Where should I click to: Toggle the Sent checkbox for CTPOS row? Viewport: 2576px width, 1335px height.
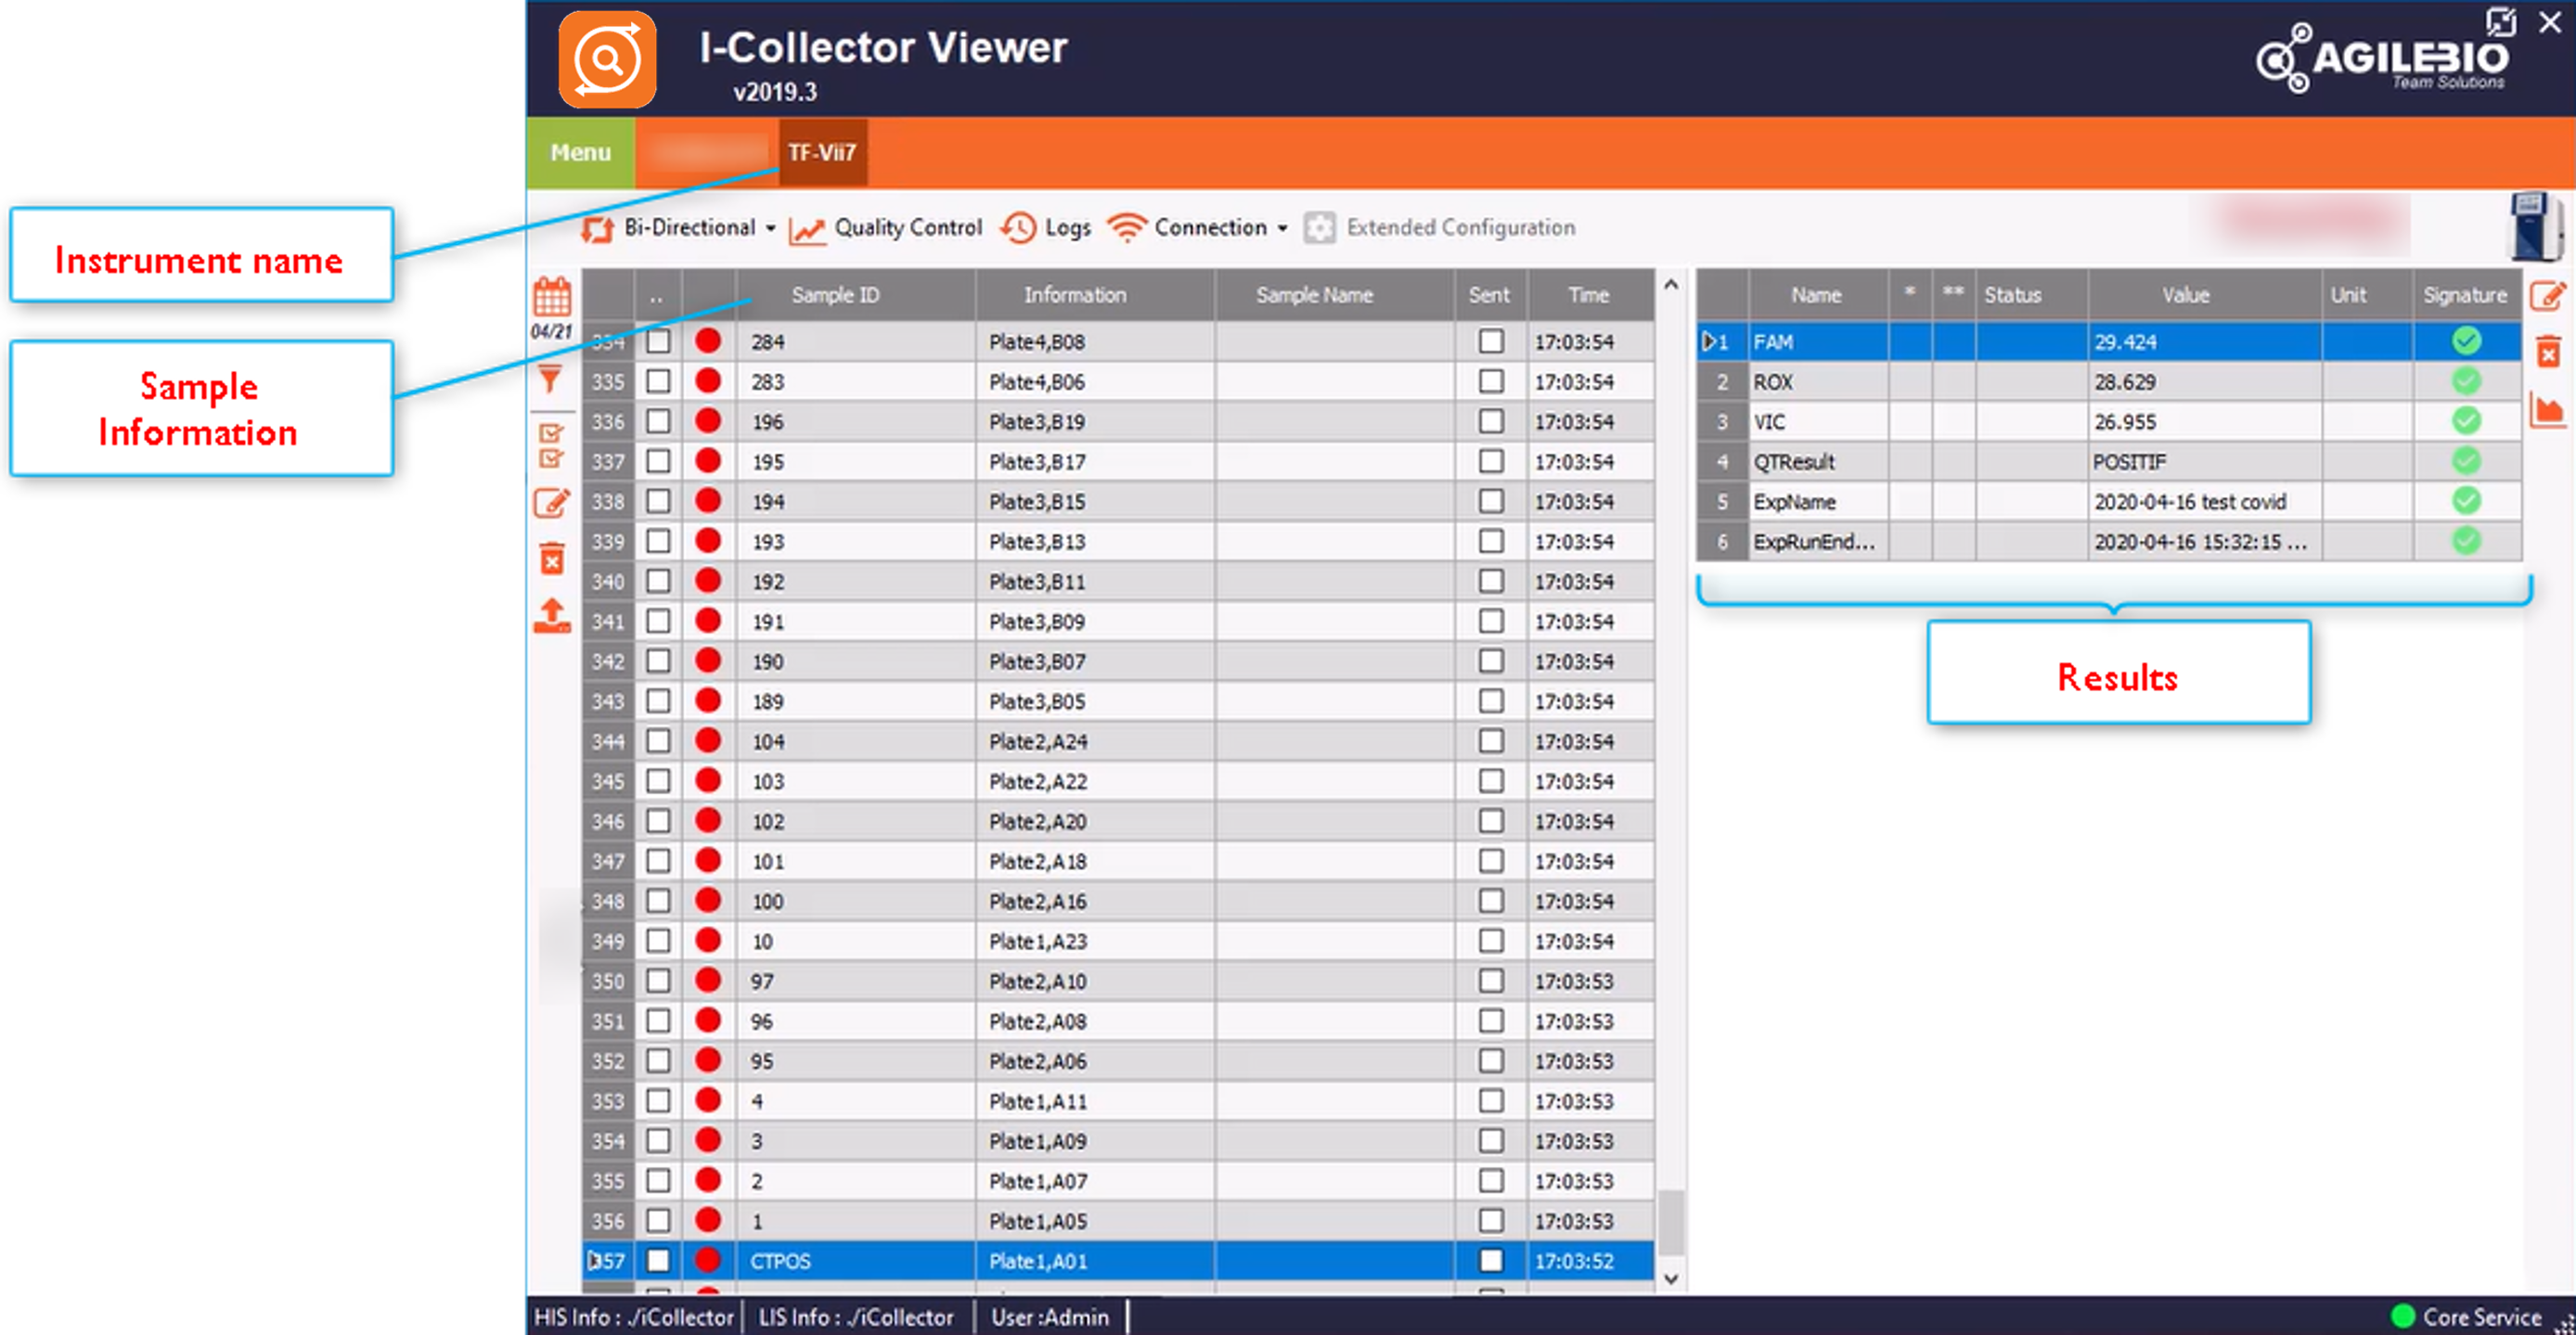tap(1491, 1260)
